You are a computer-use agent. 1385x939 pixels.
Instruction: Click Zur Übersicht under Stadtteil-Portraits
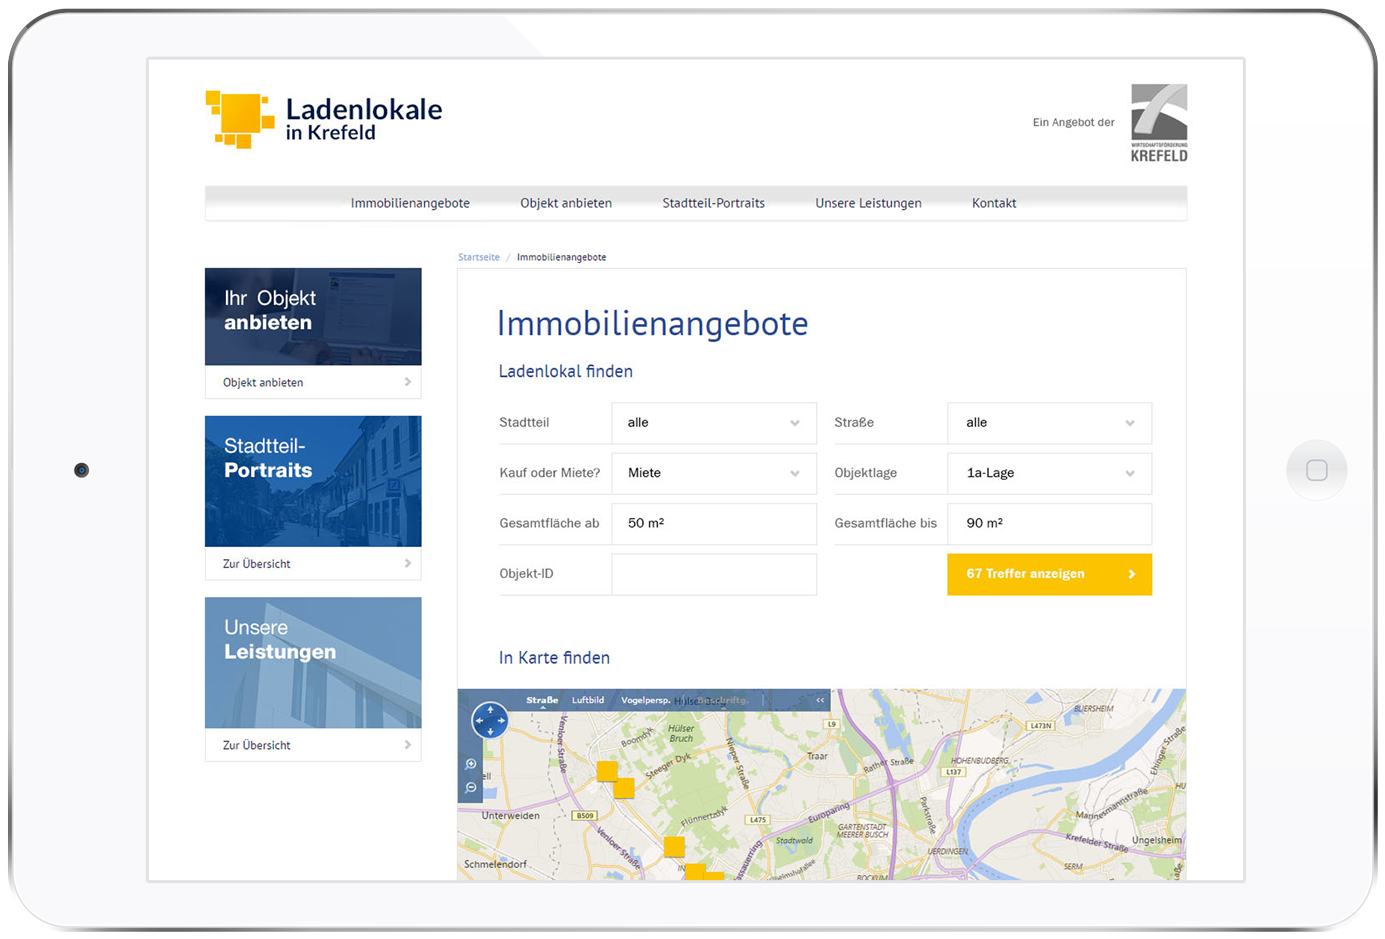pos(257,564)
